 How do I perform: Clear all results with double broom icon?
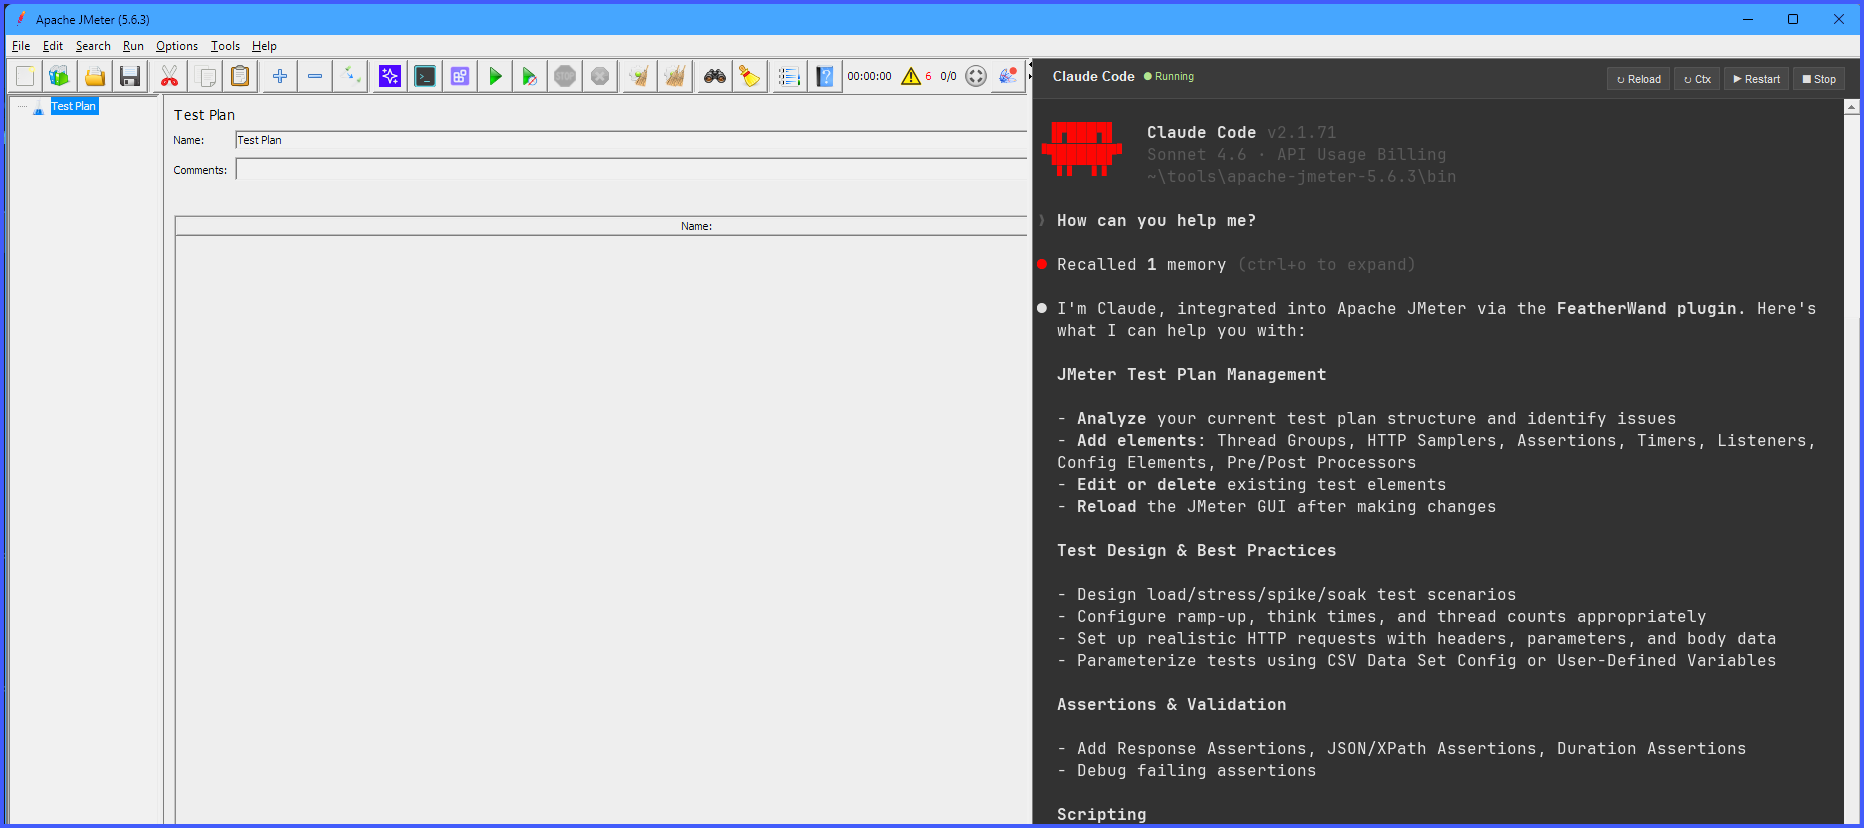(x=675, y=76)
